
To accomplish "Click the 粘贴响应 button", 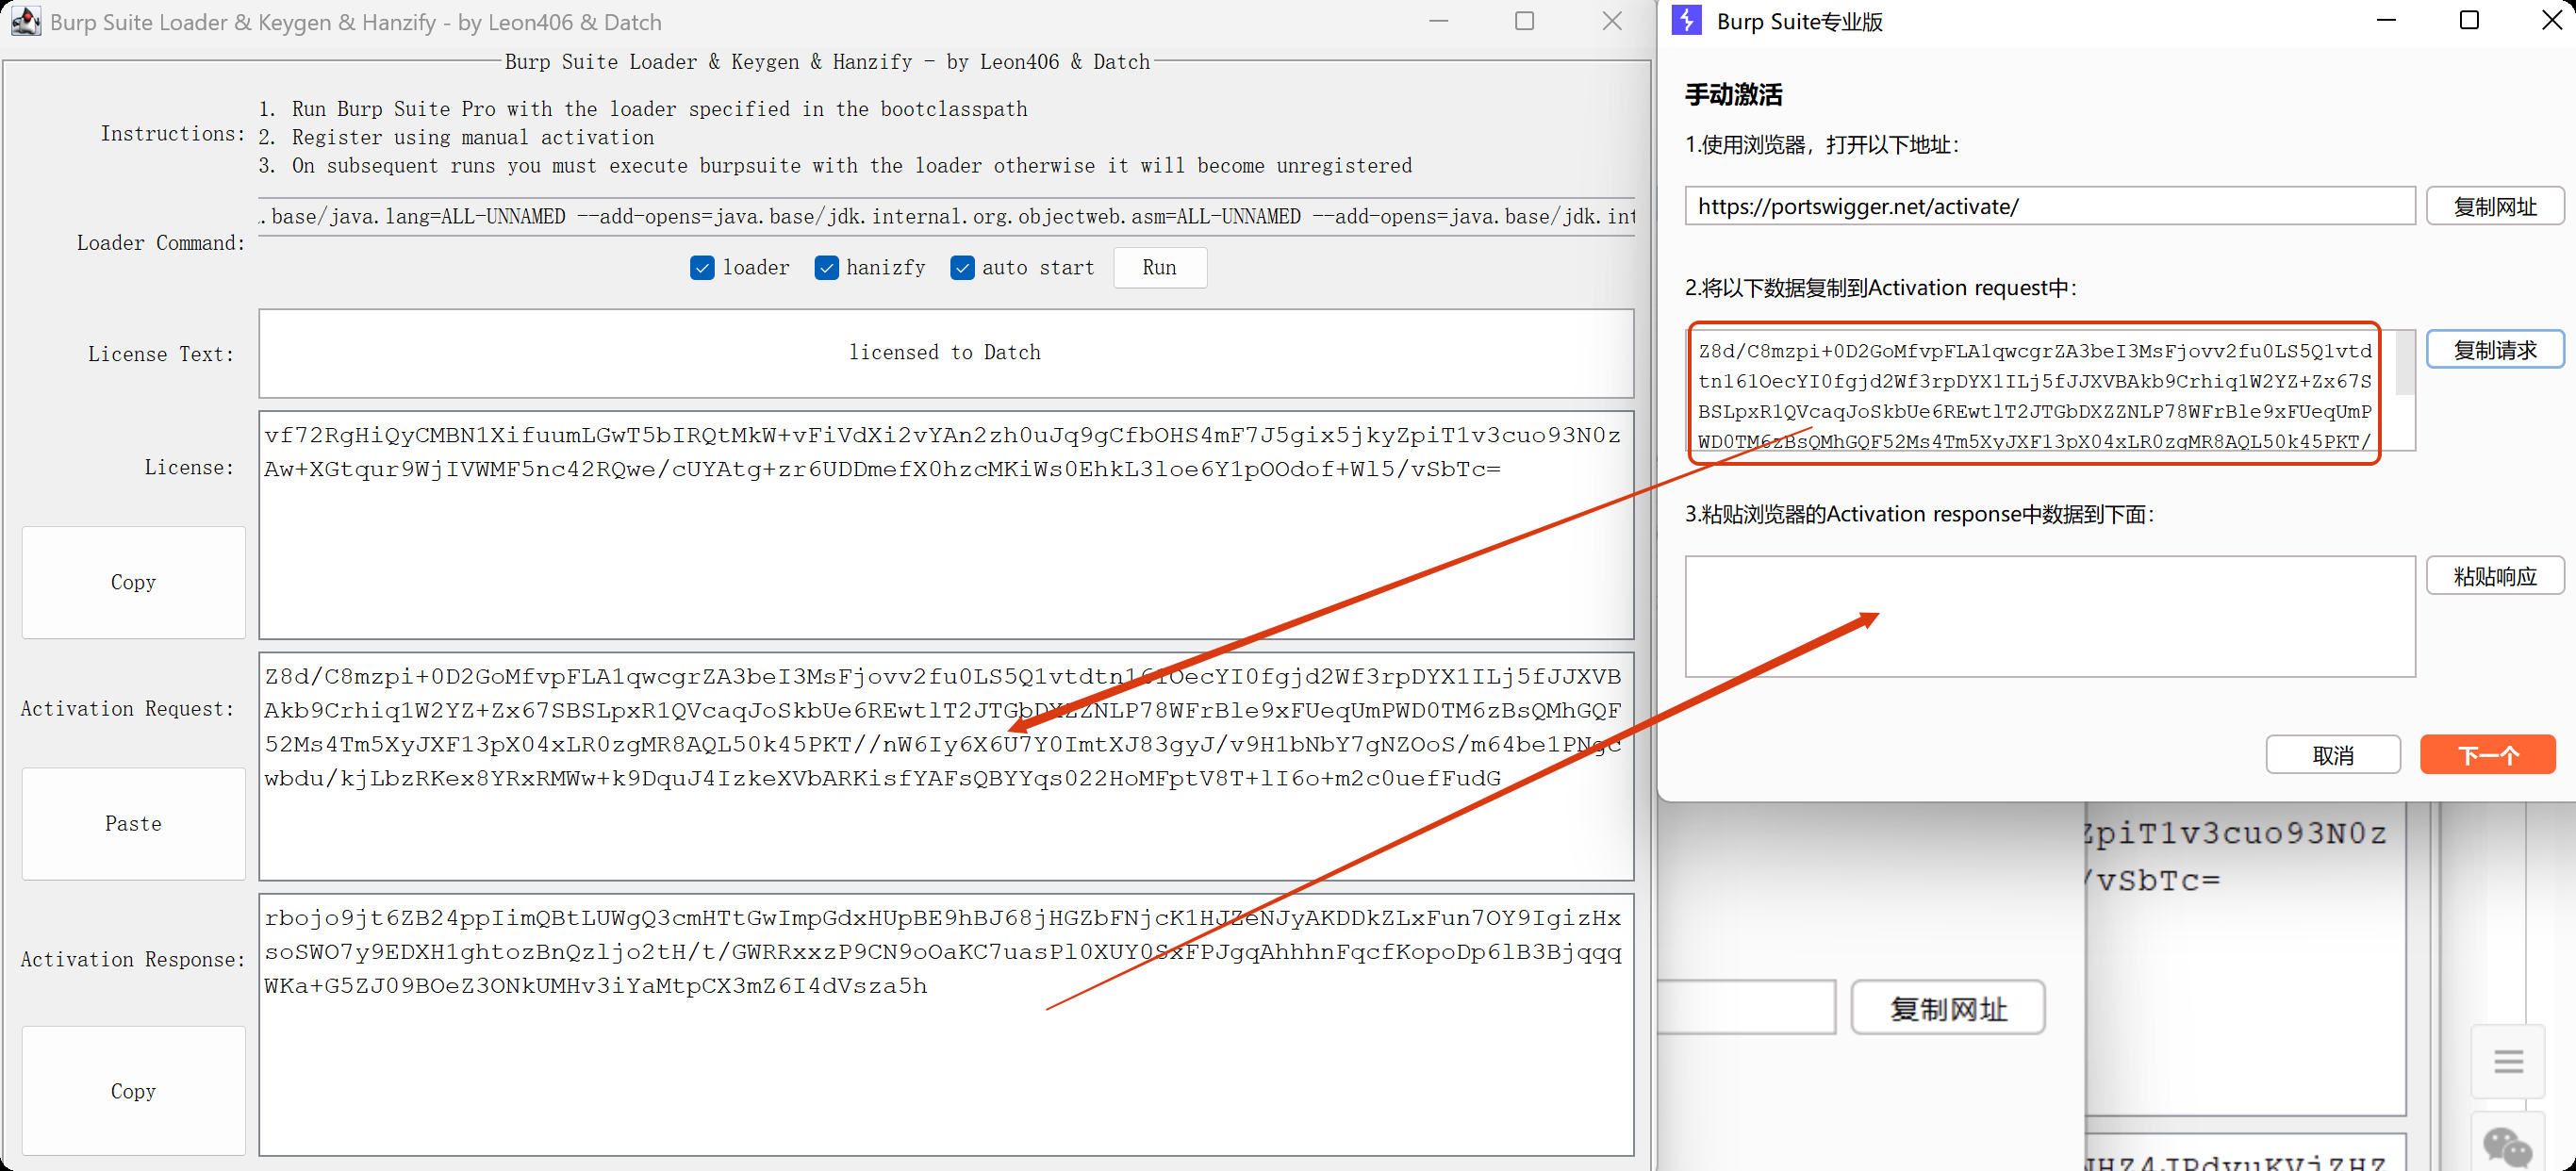I will tap(2495, 576).
